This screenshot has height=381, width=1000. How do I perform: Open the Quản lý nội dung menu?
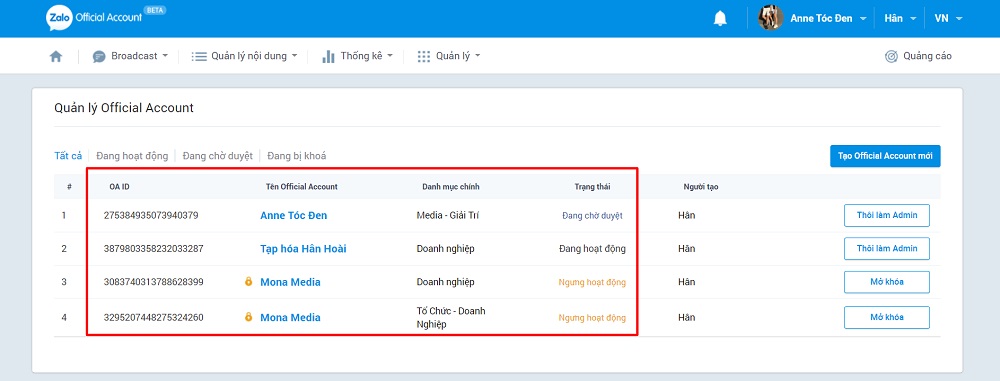(x=245, y=56)
